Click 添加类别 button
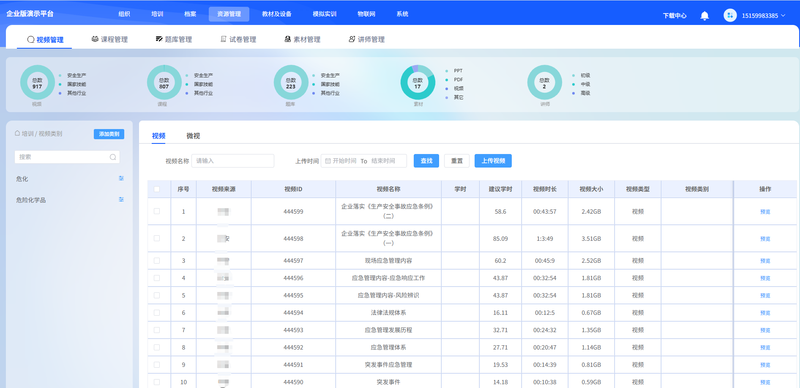This screenshot has width=800, height=388. coord(109,134)
